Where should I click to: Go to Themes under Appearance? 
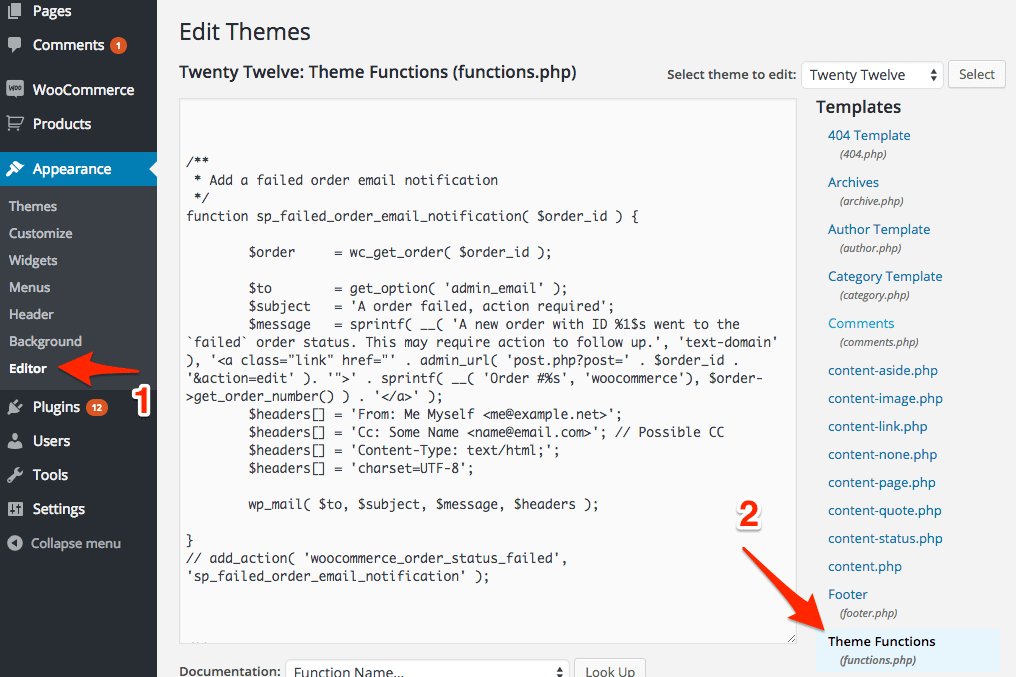(32, 206)
